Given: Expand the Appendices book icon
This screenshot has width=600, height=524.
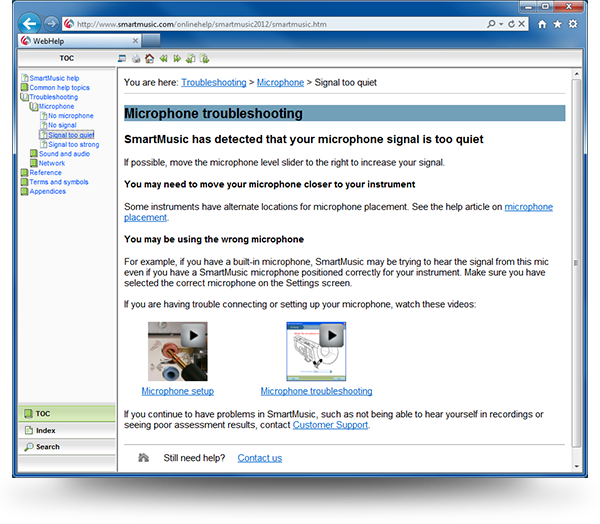Looking at the screenshot, I should pos(24,191).
